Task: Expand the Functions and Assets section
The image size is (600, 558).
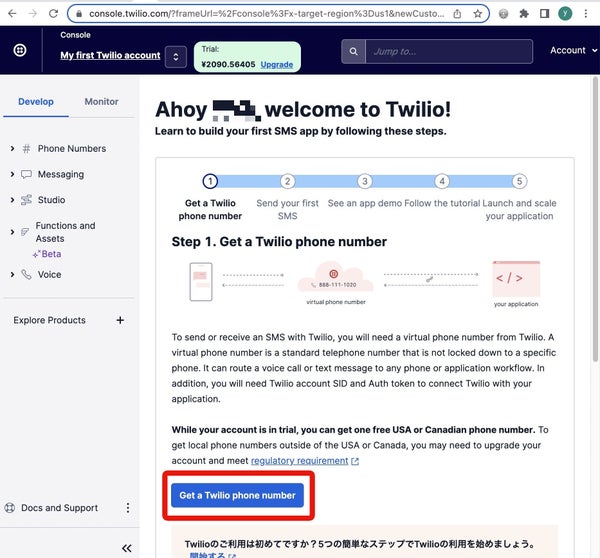Action: (12, 232)
